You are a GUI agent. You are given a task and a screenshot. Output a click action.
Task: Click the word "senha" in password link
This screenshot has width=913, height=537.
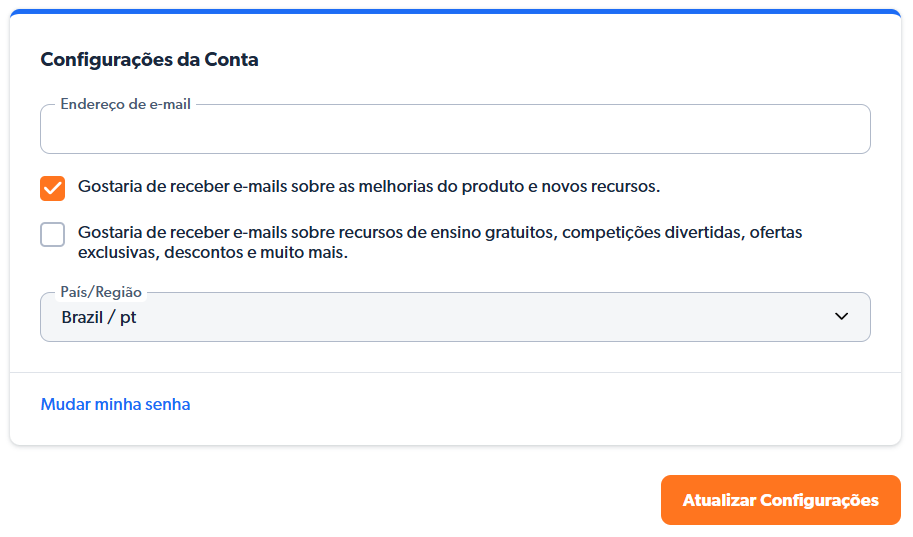point(167,405)
